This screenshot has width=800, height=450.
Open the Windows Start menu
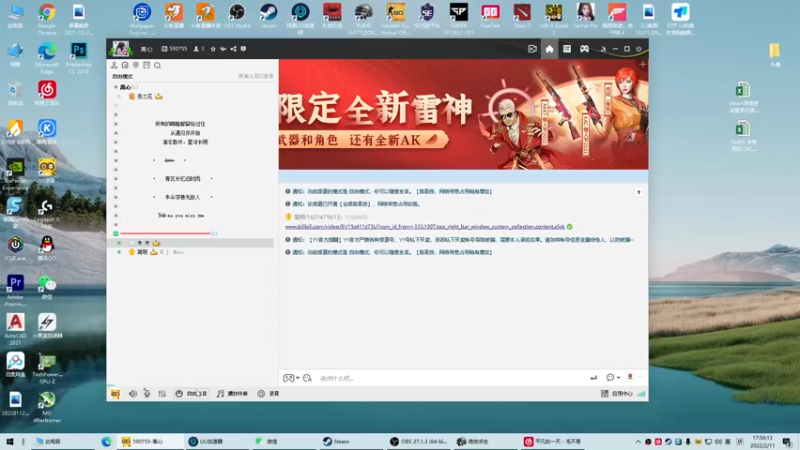(9, 441)
